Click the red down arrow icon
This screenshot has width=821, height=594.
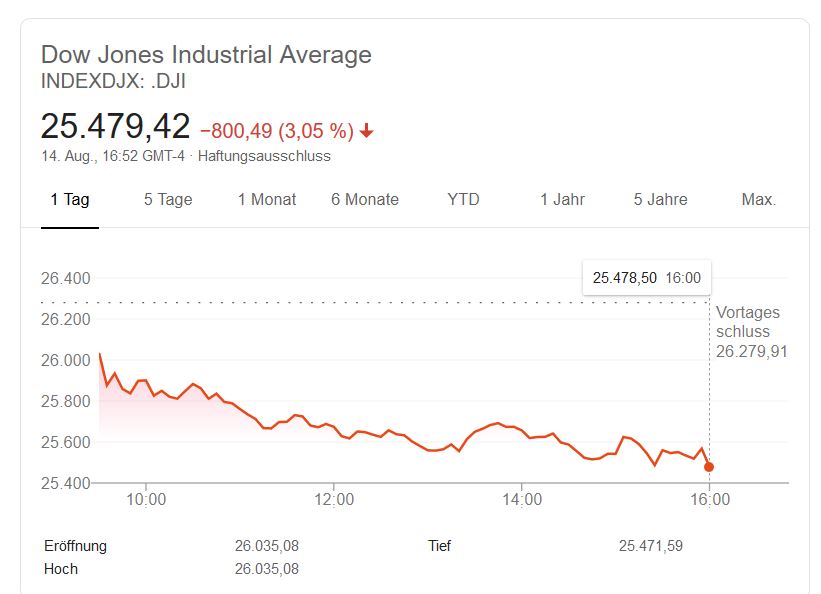tap(367, 131)
